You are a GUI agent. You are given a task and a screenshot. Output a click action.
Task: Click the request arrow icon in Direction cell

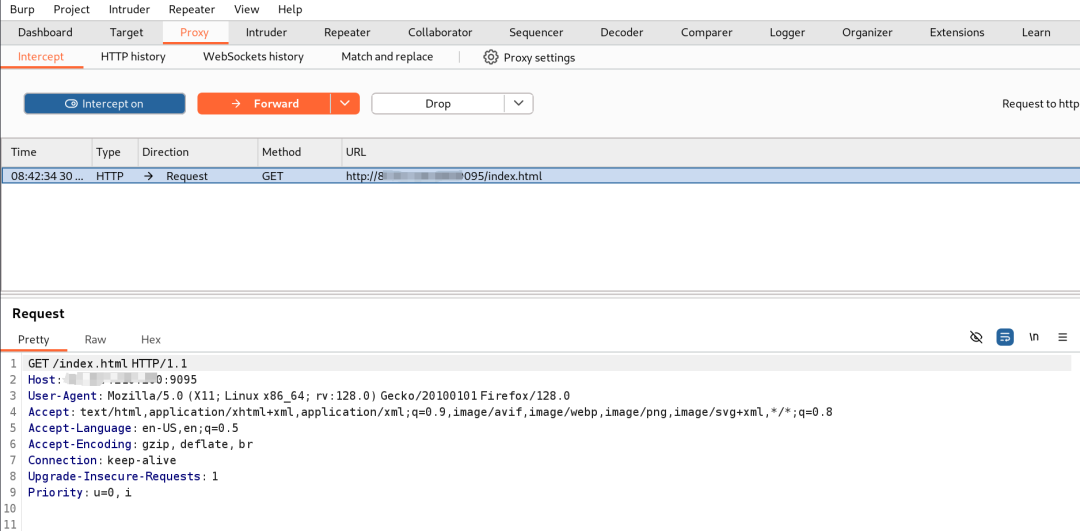pyautogui.click(x=148, y=176)
